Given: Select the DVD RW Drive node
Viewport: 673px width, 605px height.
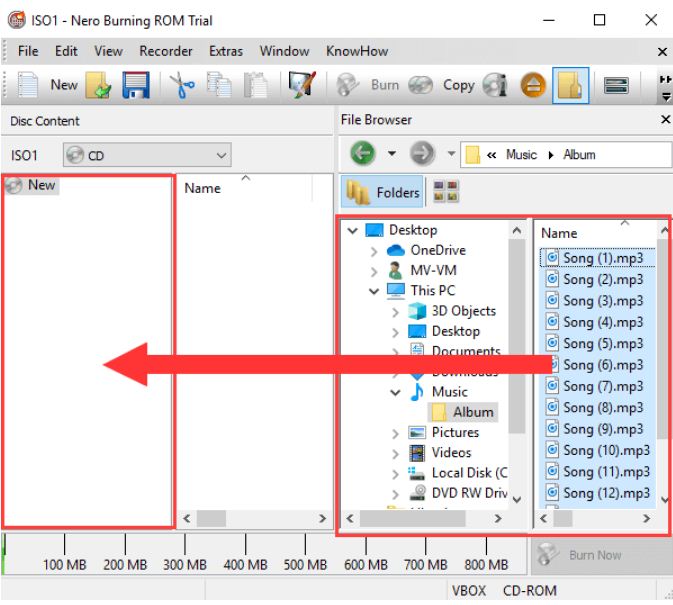Looking at the screenshot, I should coord(470,493).
